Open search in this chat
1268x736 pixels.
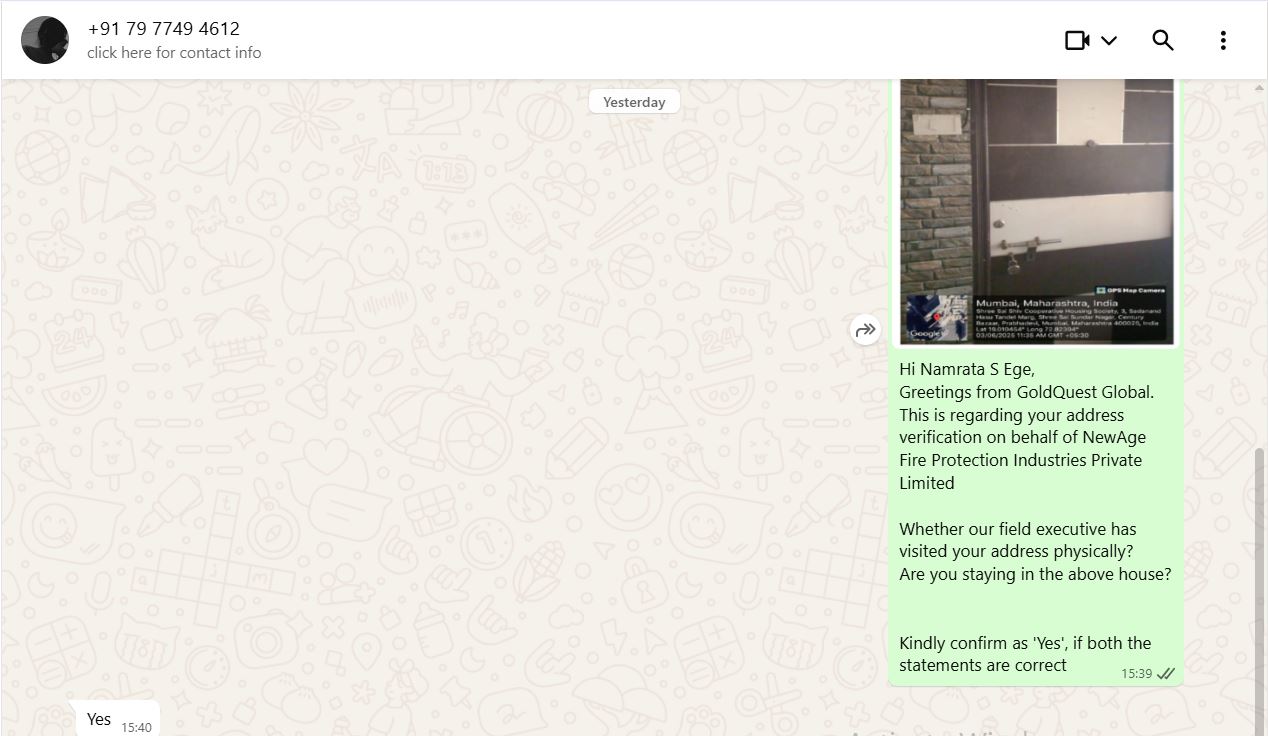pyautogui.click(x=1162, y=40)
